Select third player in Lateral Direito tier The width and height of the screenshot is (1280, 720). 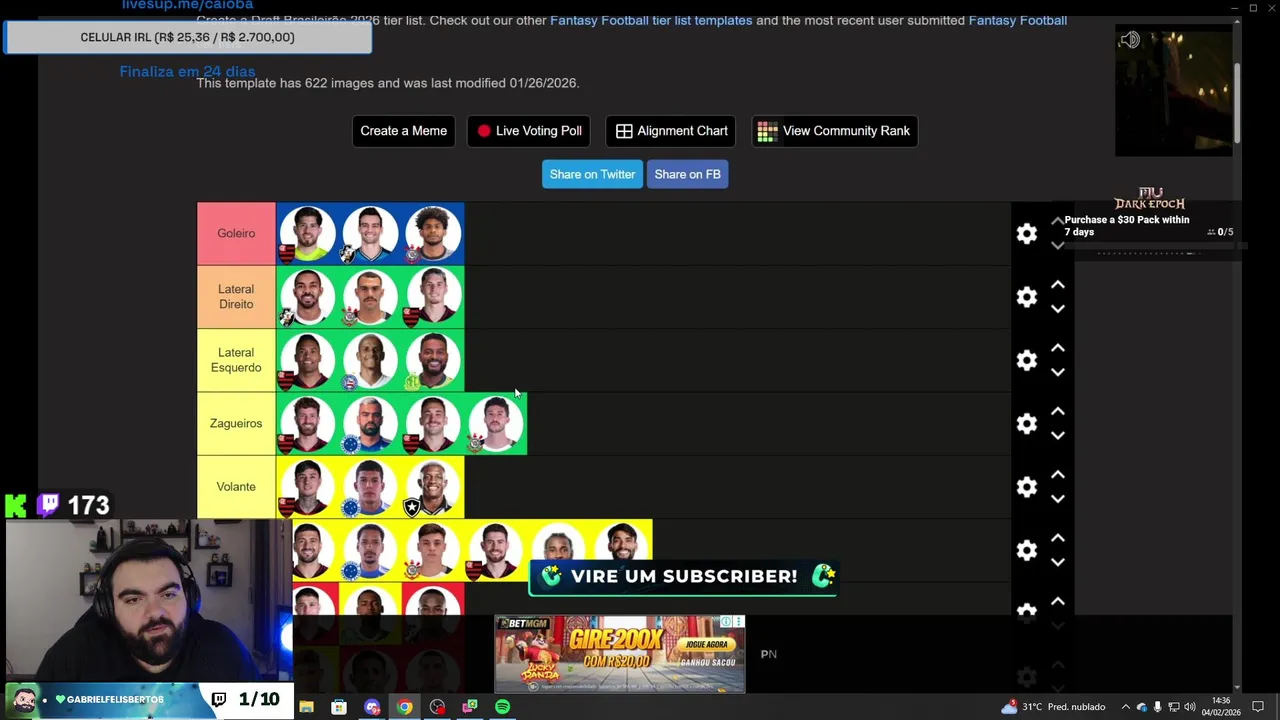point(433,297)
